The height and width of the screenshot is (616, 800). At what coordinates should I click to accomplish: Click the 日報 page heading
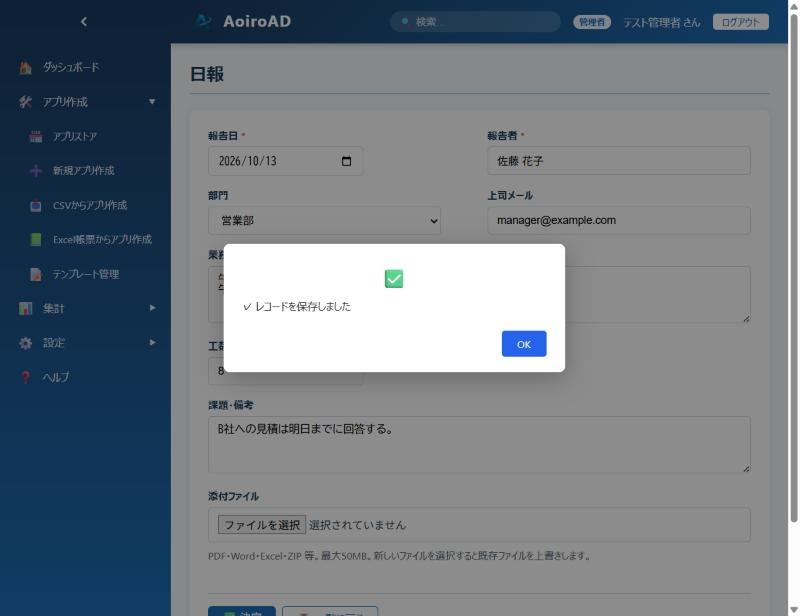point(207,74)
